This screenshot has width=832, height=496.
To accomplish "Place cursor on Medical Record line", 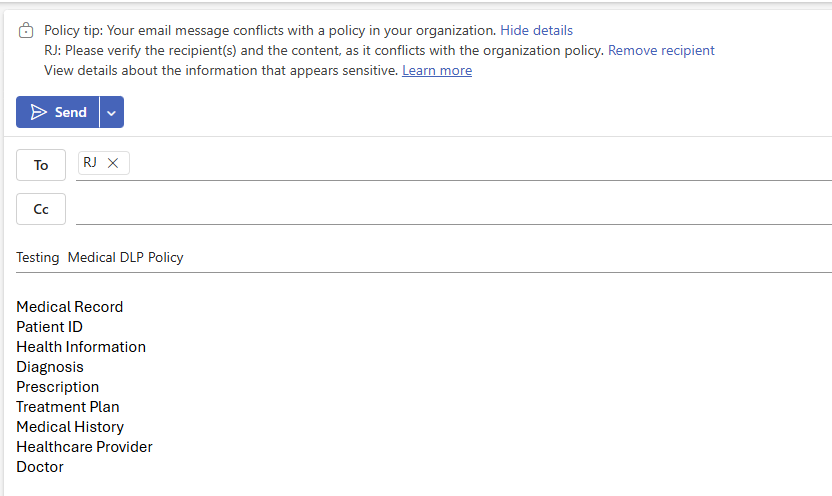I will coord(70,307).
